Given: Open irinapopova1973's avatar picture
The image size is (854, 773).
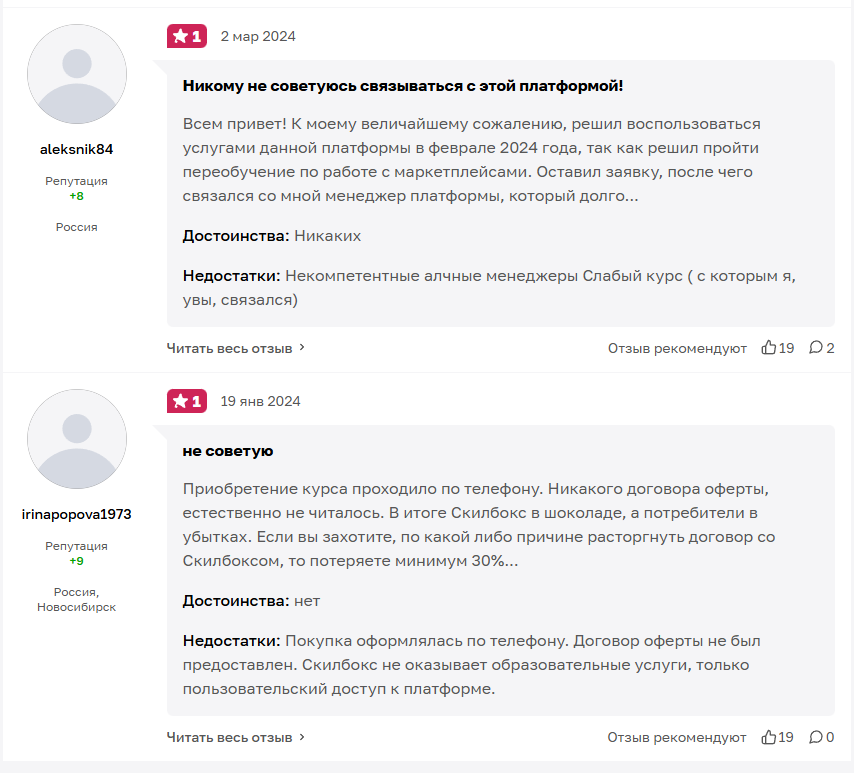Looking at the screenshot, I should [x=77, y=440].
